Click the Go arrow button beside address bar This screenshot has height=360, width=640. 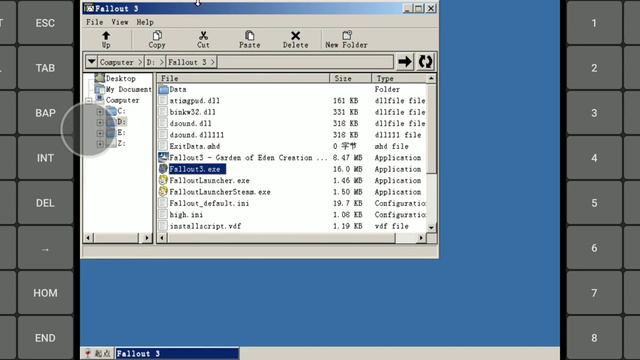pyautogui.click(x=404, y=62)
